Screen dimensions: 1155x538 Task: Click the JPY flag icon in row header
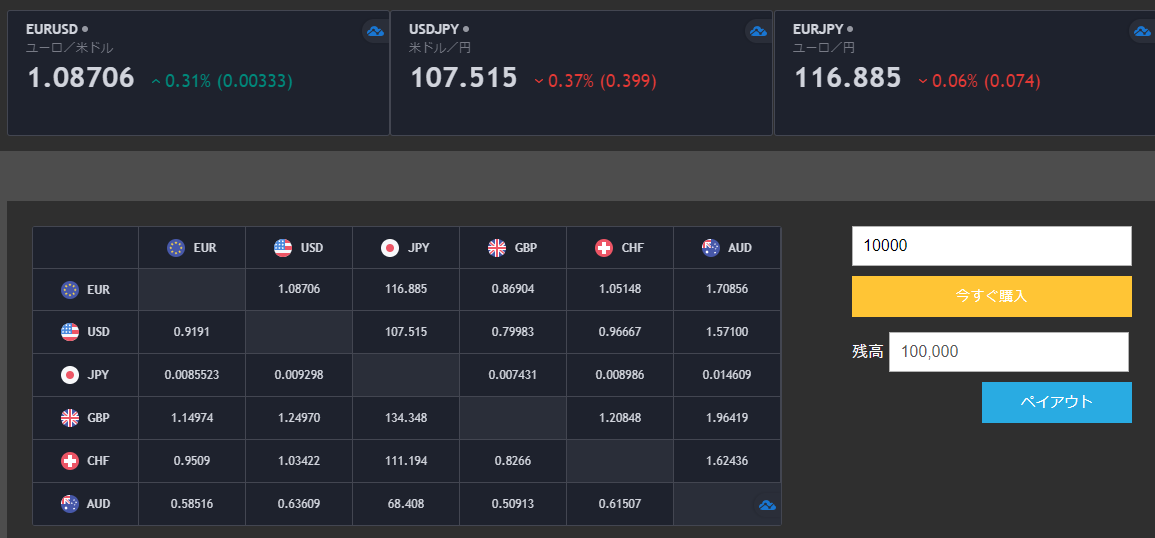point(70,375)
